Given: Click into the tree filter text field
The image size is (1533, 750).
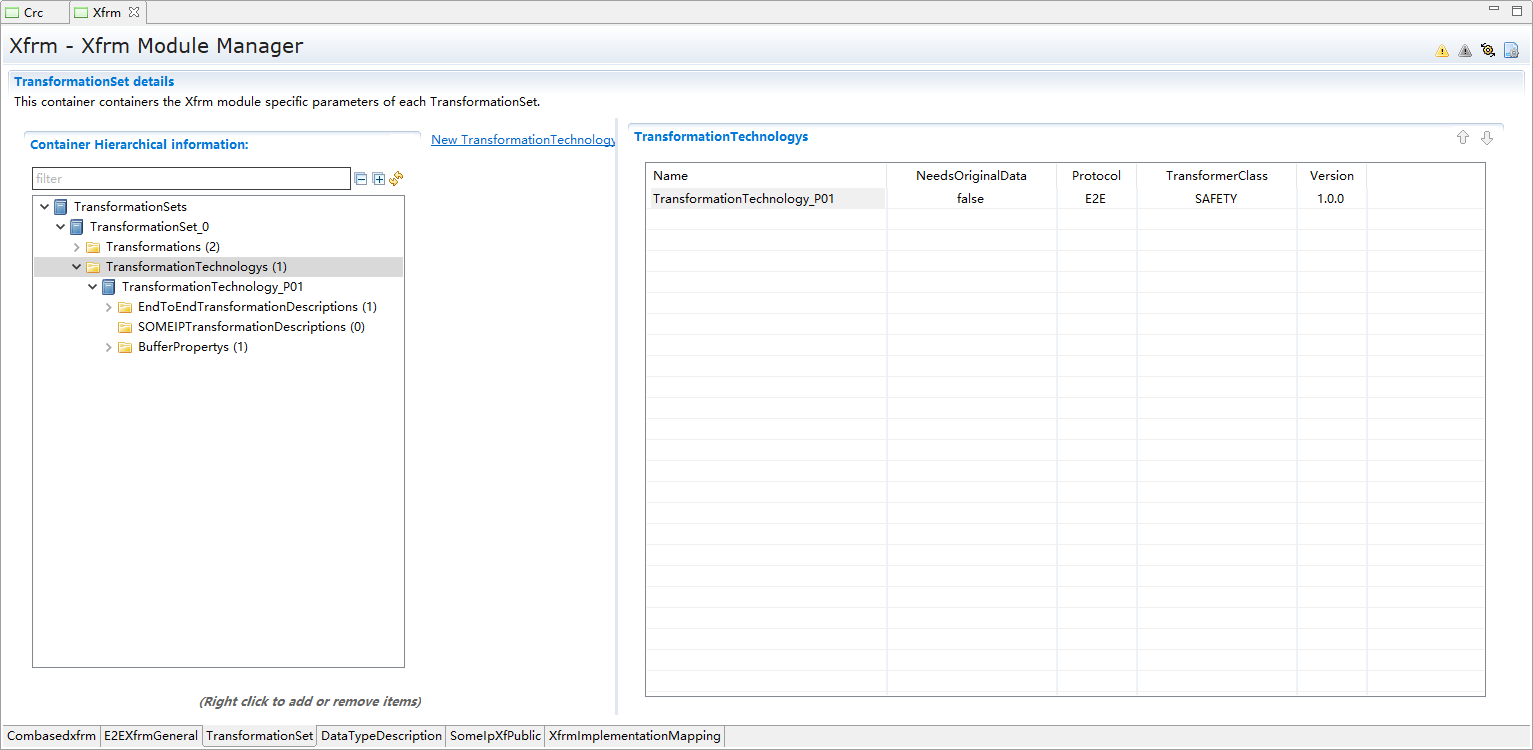Looking at the screenshot, I should 190,179.
